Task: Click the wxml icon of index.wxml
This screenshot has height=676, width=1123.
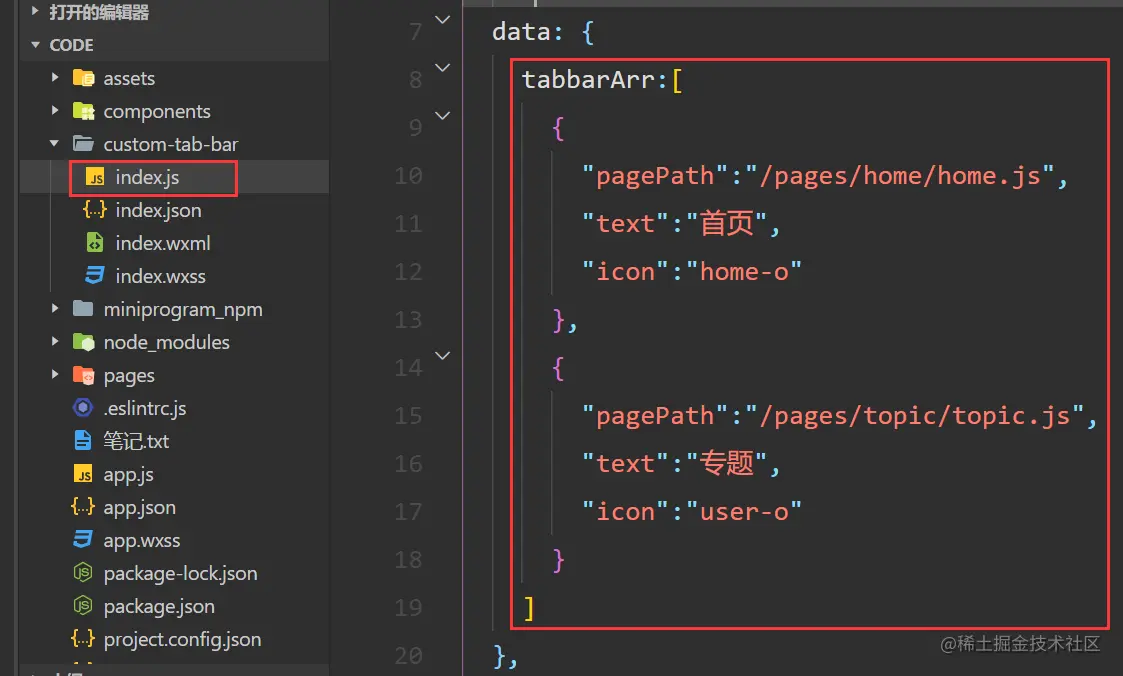Action: click(x=95, y=243)
